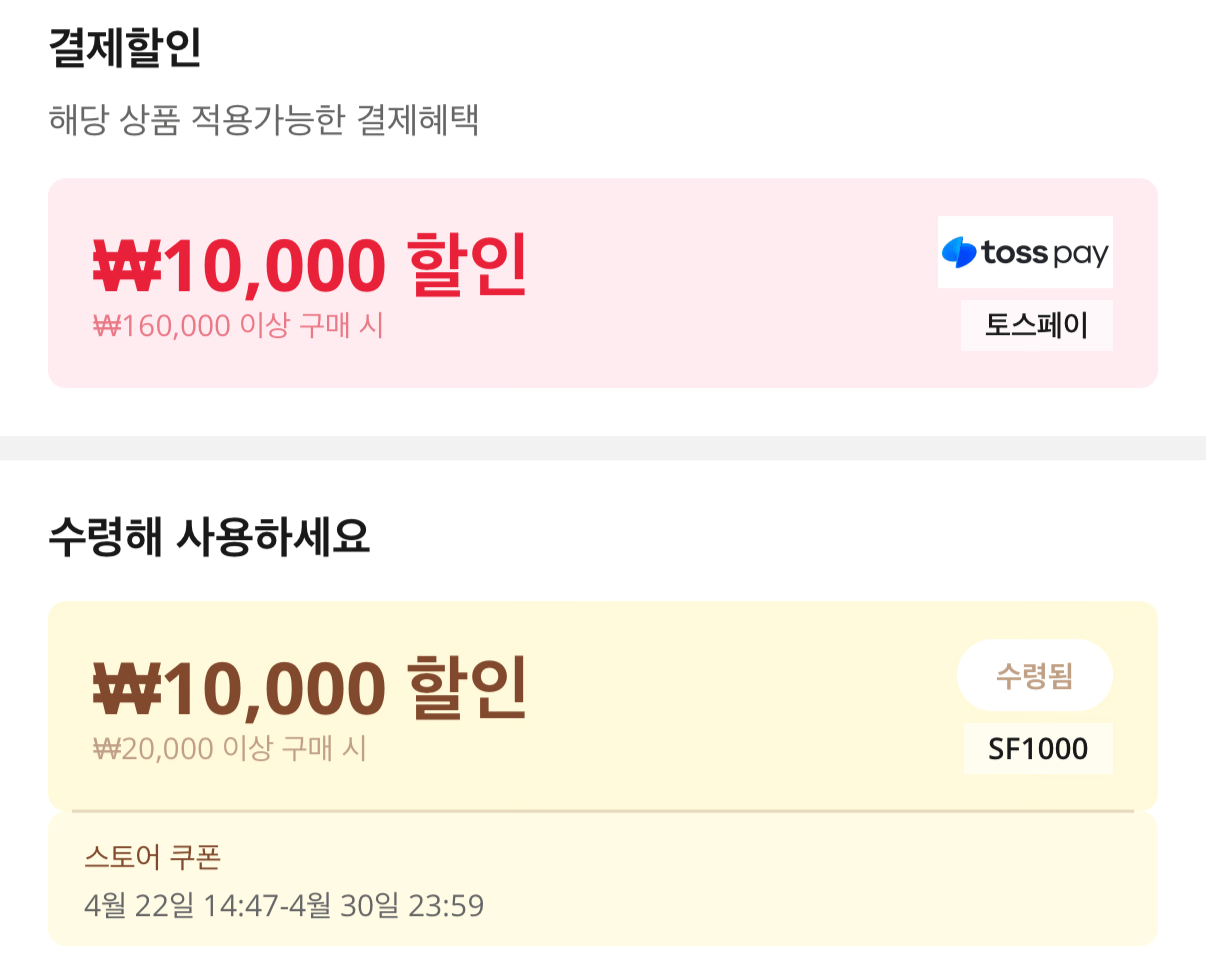Click the ₩20,000 이상 구매 시 condition
Viewport: 1206px width, 978px height.
pyautogui.click(x=230, y=749)
